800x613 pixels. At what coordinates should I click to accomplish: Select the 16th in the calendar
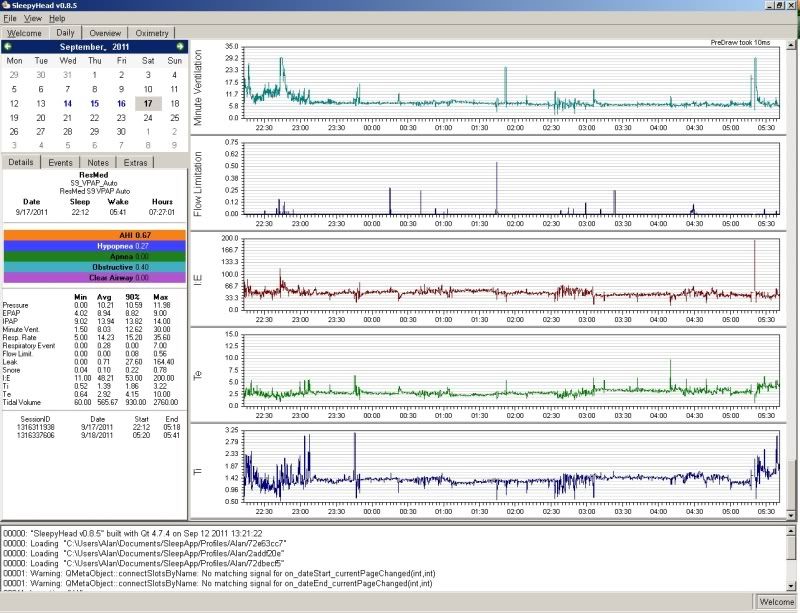121,104
